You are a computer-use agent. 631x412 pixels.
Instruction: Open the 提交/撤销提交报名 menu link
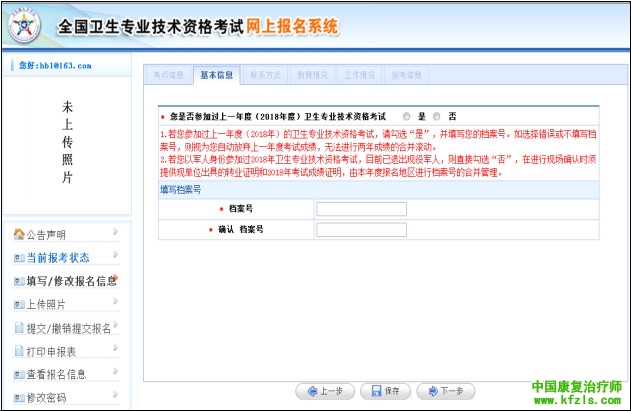click(x=69, y=329)
